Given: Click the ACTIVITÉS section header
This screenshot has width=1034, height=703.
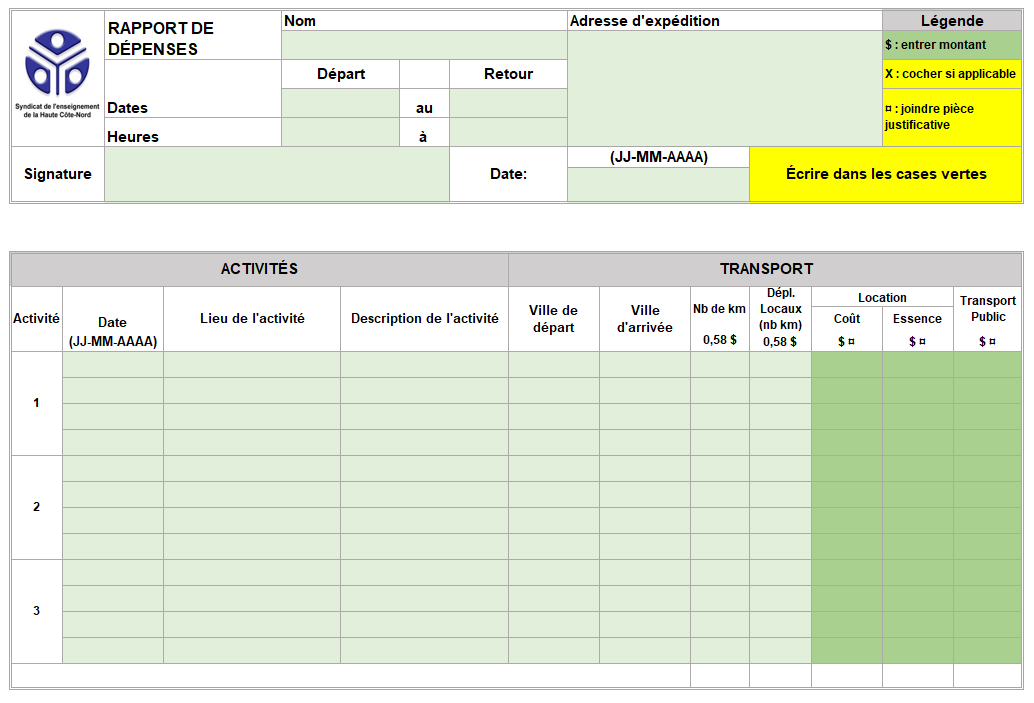Looking at the screenshot, I should (x=259, y=269).
